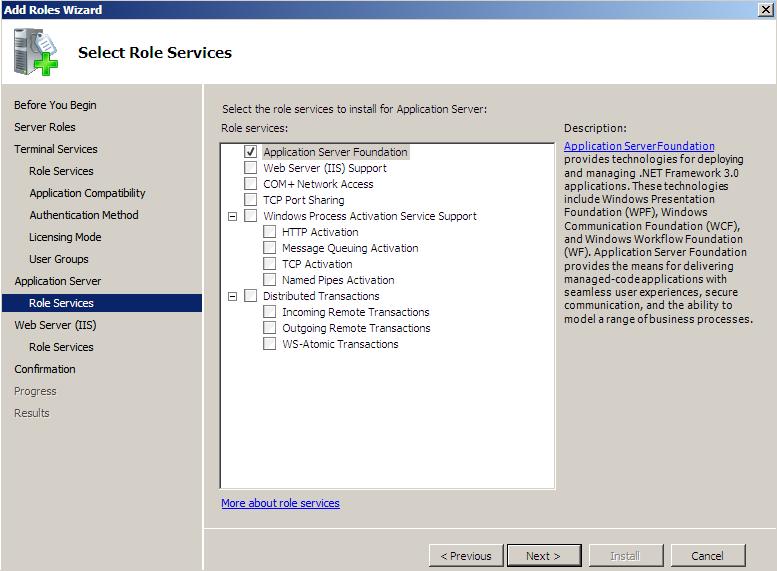Tick TCP Port Sharing checkbox
Viewport: 777px width, 571px height.
[x=251, y=200]
